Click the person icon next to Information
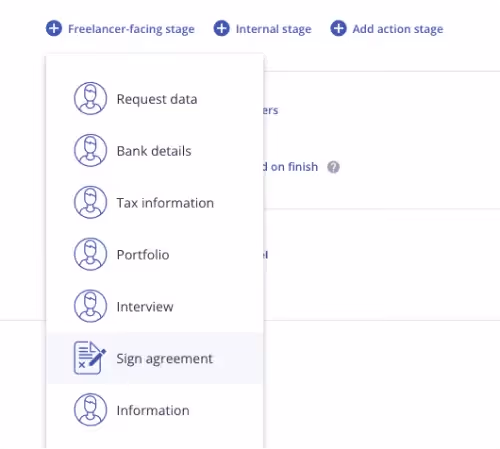 point(90,410)
